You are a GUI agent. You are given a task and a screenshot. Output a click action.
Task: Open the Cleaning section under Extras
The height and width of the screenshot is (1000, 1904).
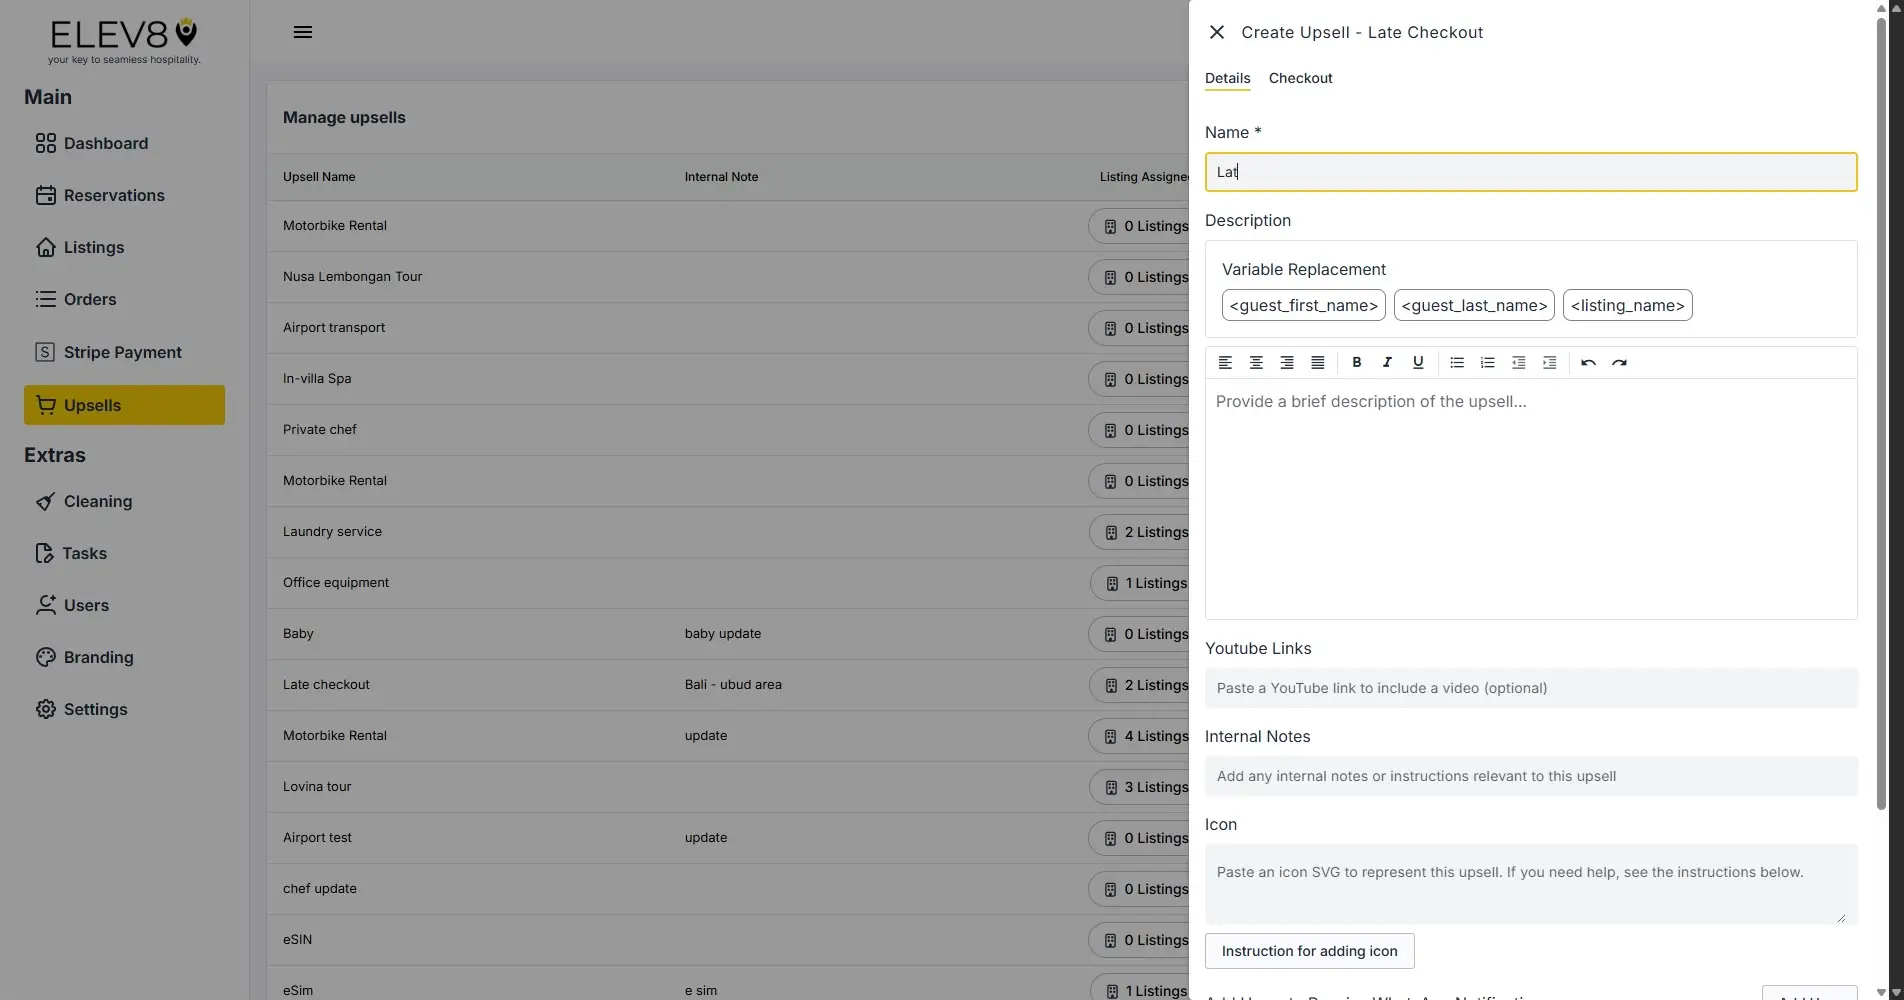[97, 501]
